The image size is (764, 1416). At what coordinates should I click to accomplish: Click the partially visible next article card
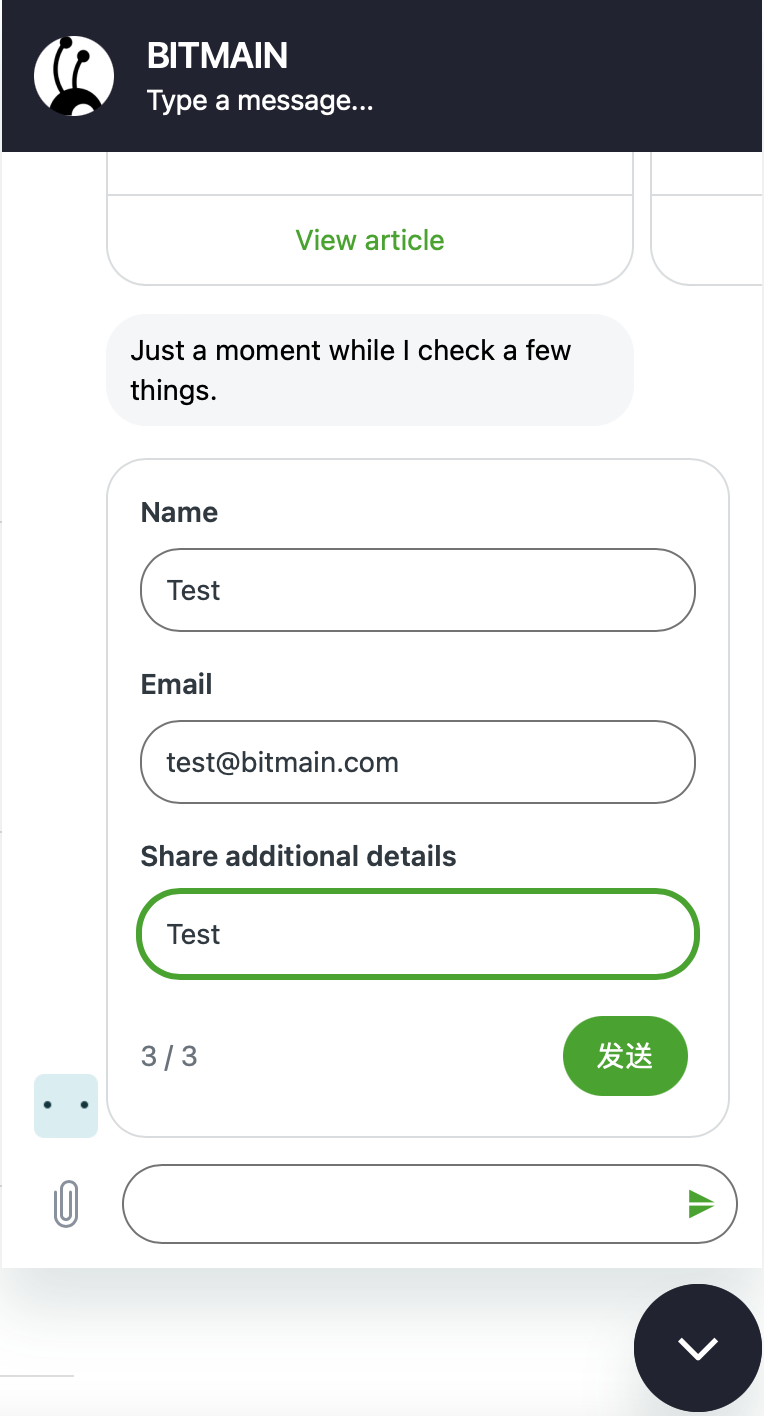pos(707,218)
